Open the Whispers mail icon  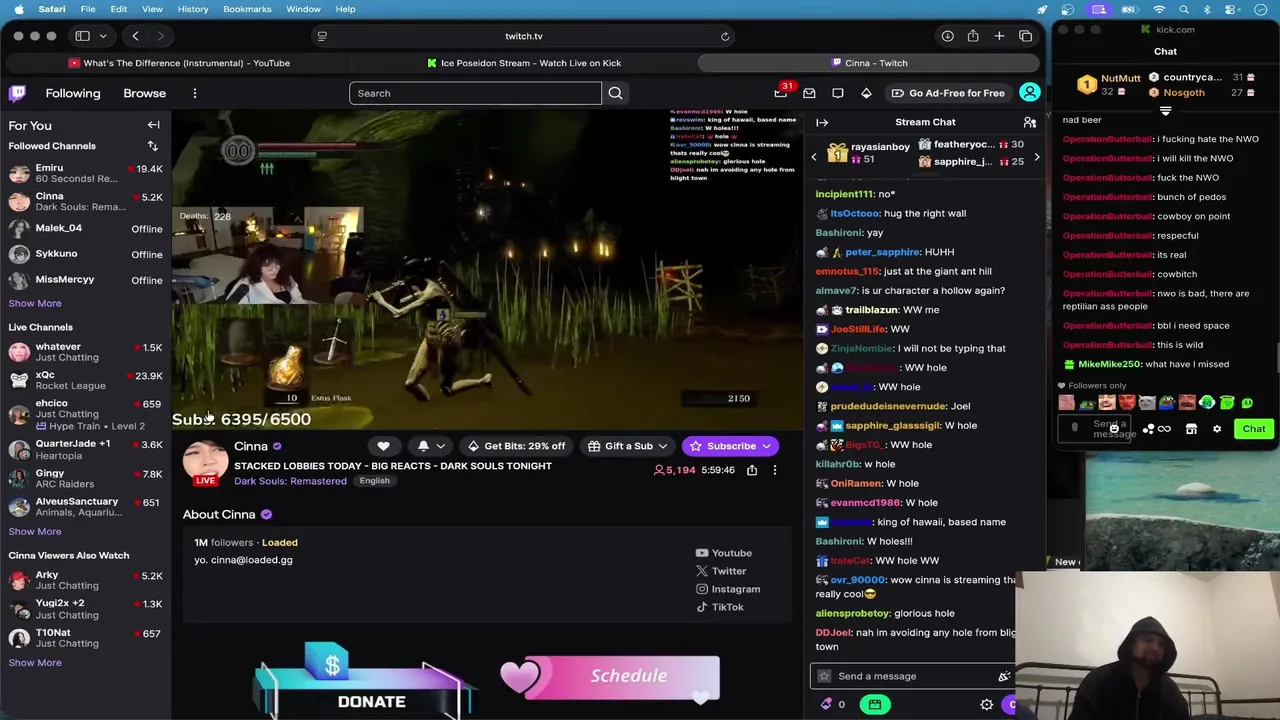(x=809, y=93)
